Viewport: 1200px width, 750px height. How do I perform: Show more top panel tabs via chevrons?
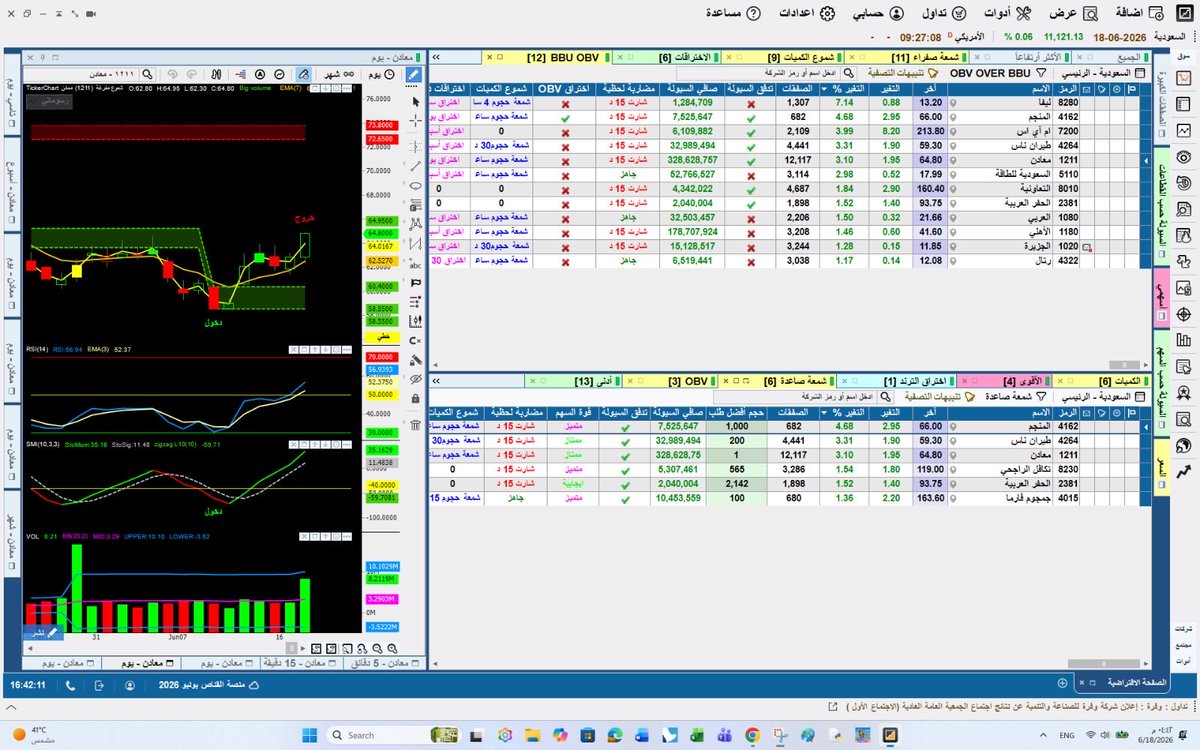click(437, 57)
